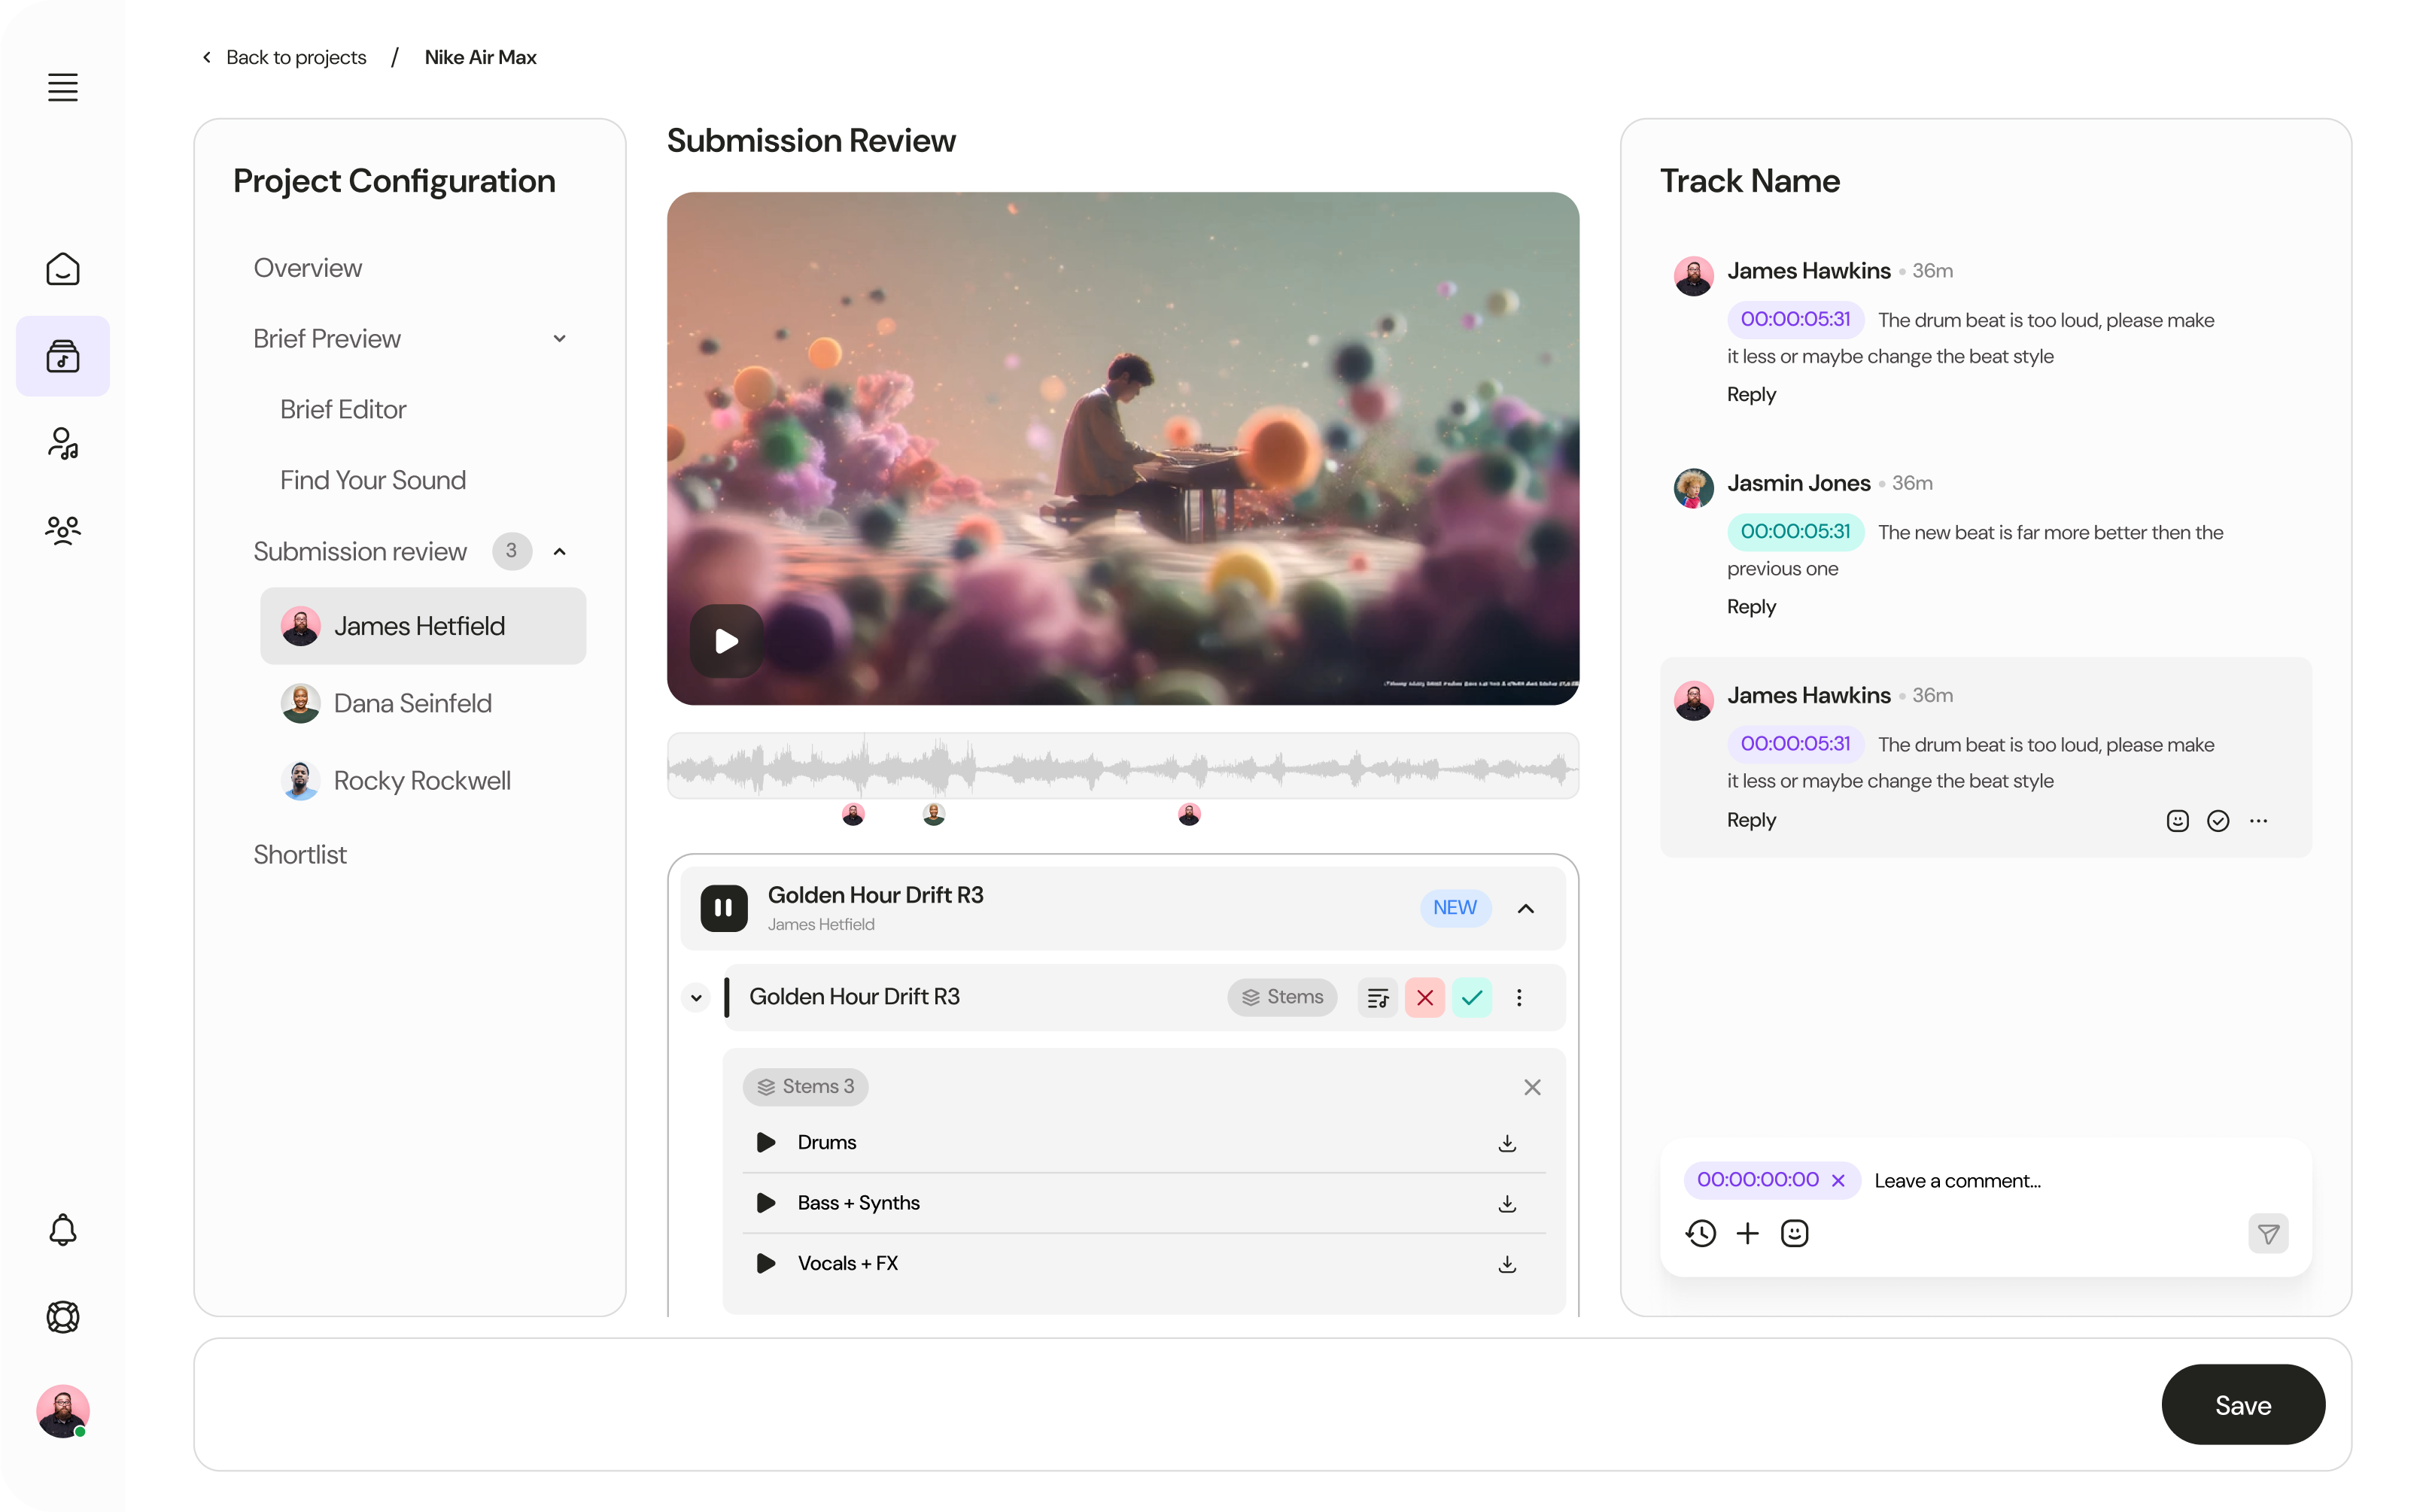
Task: Click the Save button
Action: click(x=2242, y=1404)
